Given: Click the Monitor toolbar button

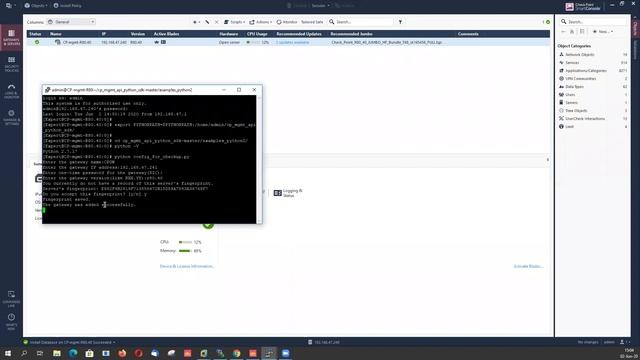Looking at the screenshot, I should (x=287, y=22).
